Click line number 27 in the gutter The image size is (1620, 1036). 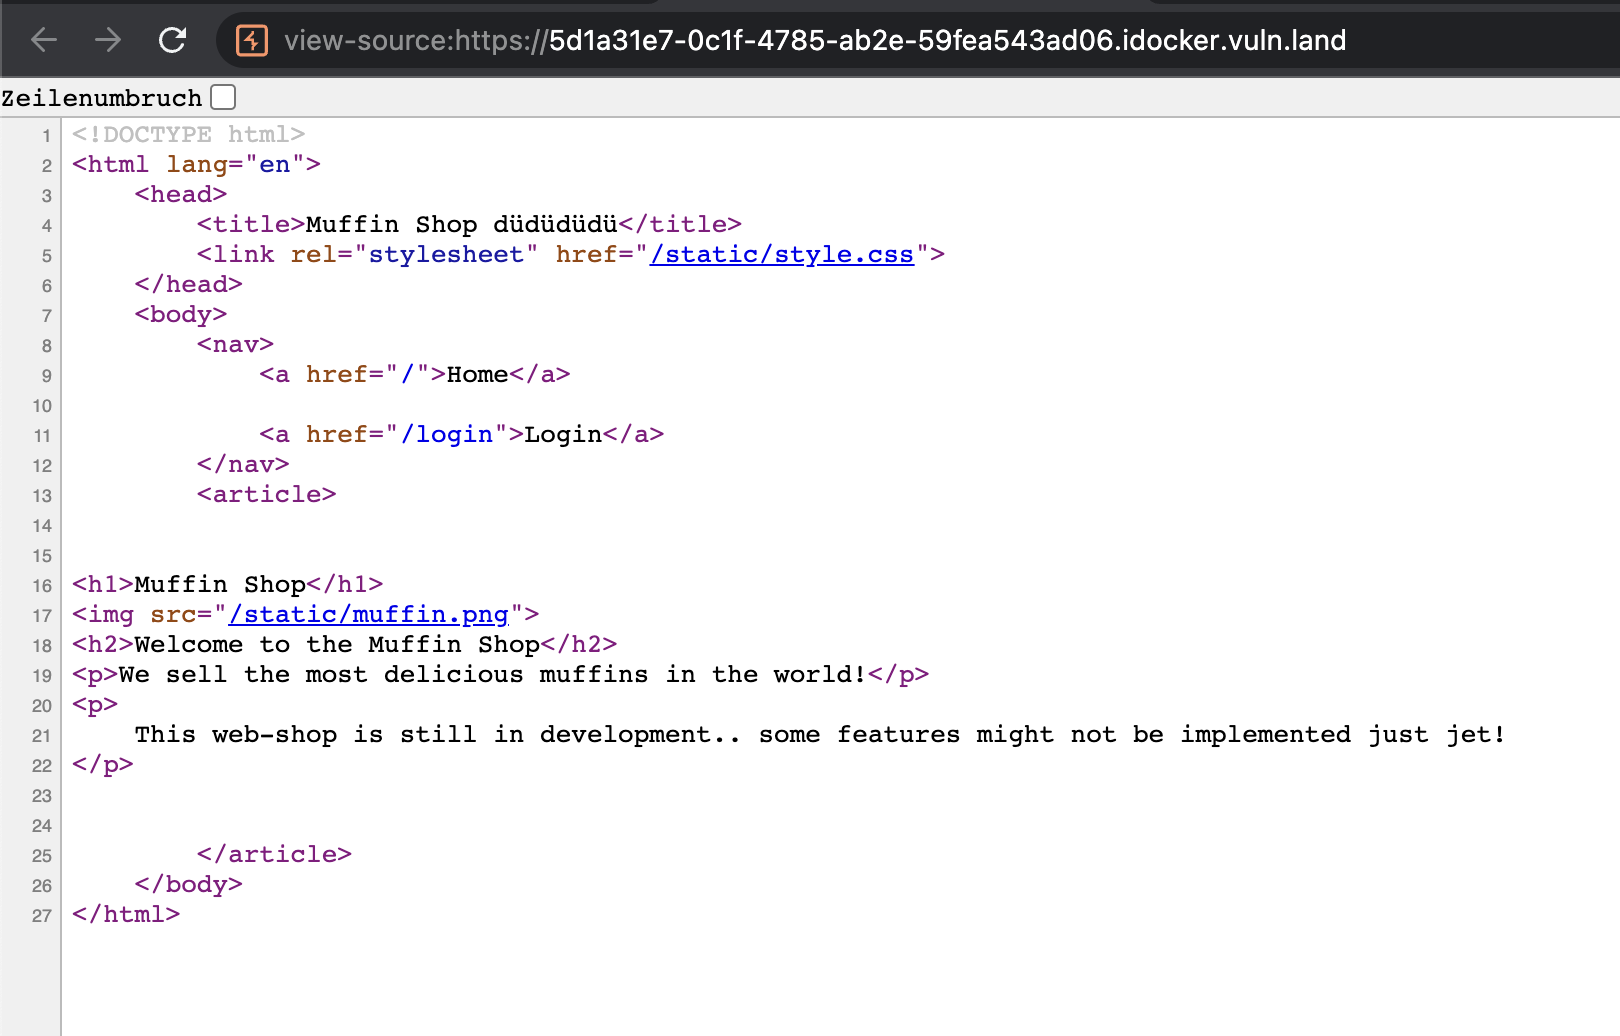tap(41, 916)
